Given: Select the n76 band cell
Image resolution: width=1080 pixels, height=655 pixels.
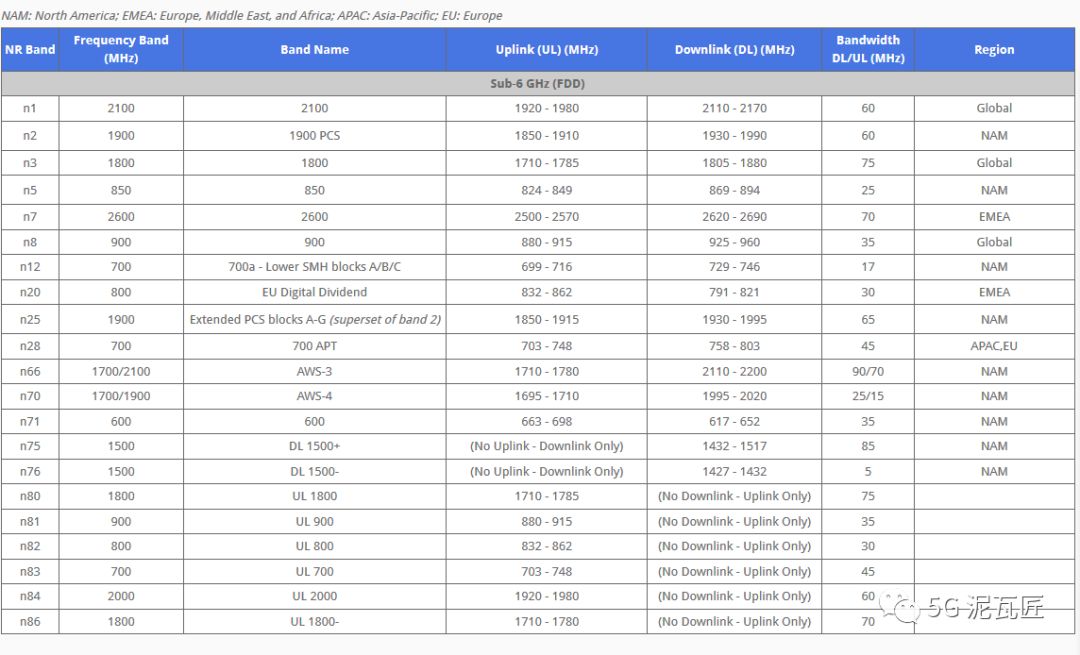Looking at the screenshot, I should 30,472.
